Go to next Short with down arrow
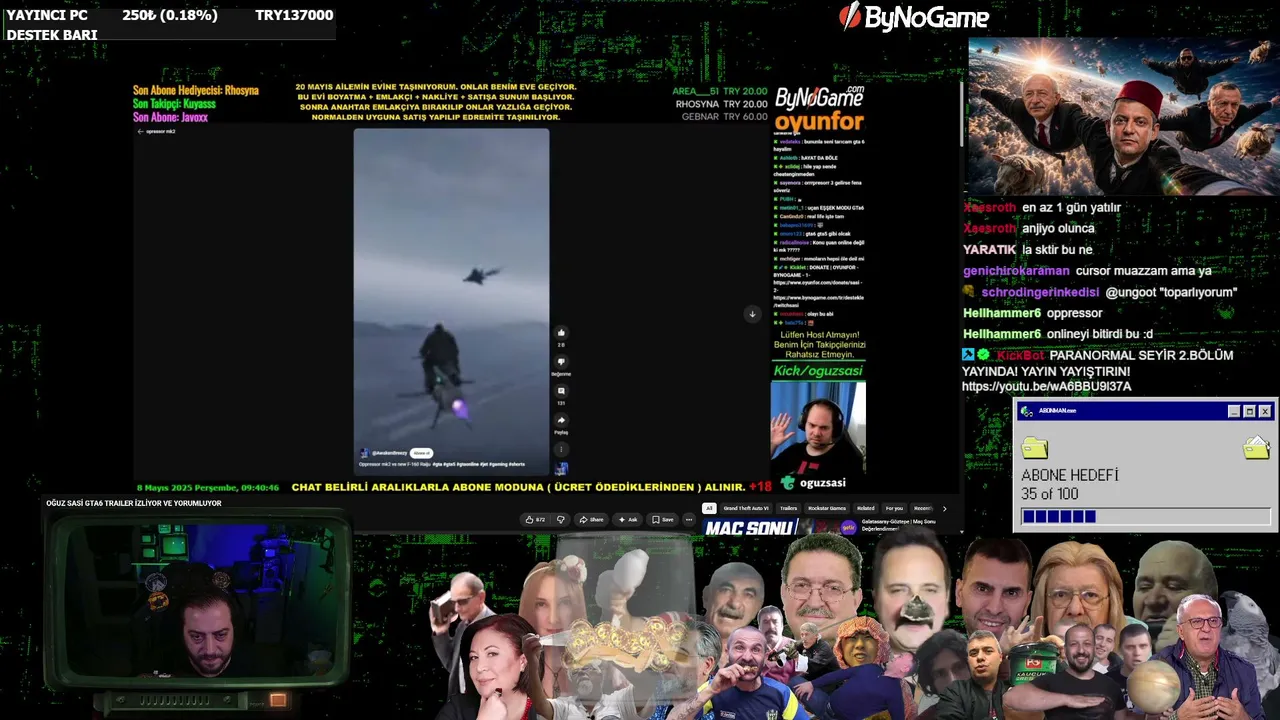Screen dimensions: 1280x720 (752, 314)
